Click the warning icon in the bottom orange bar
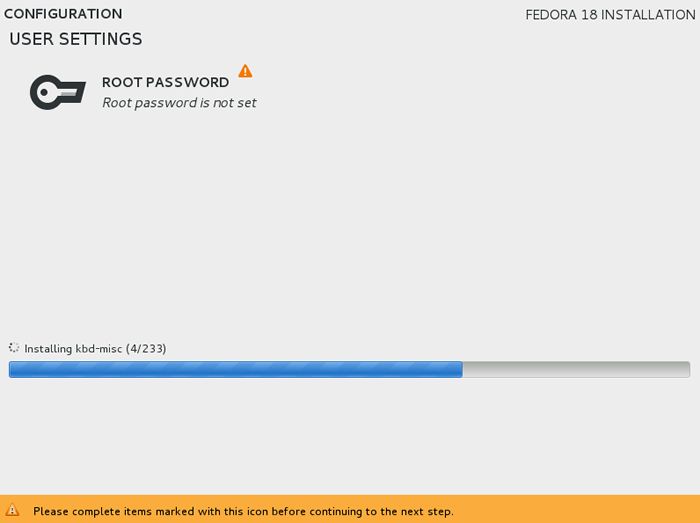This screenshot has height=523, width=700. (12, 510)
